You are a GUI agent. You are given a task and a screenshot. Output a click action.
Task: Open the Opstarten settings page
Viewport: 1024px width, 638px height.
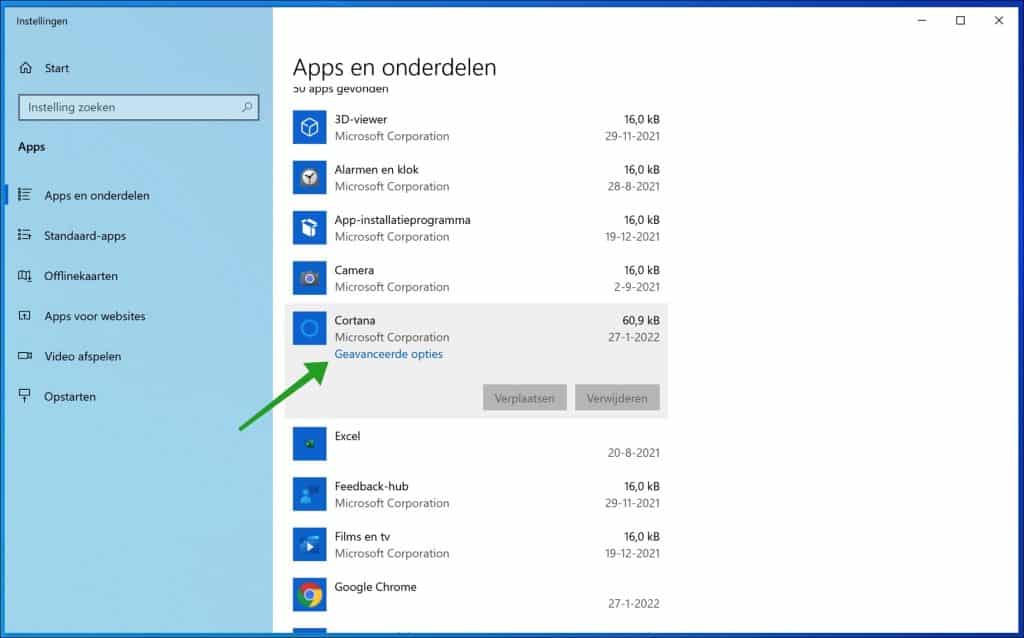point(69,397)
